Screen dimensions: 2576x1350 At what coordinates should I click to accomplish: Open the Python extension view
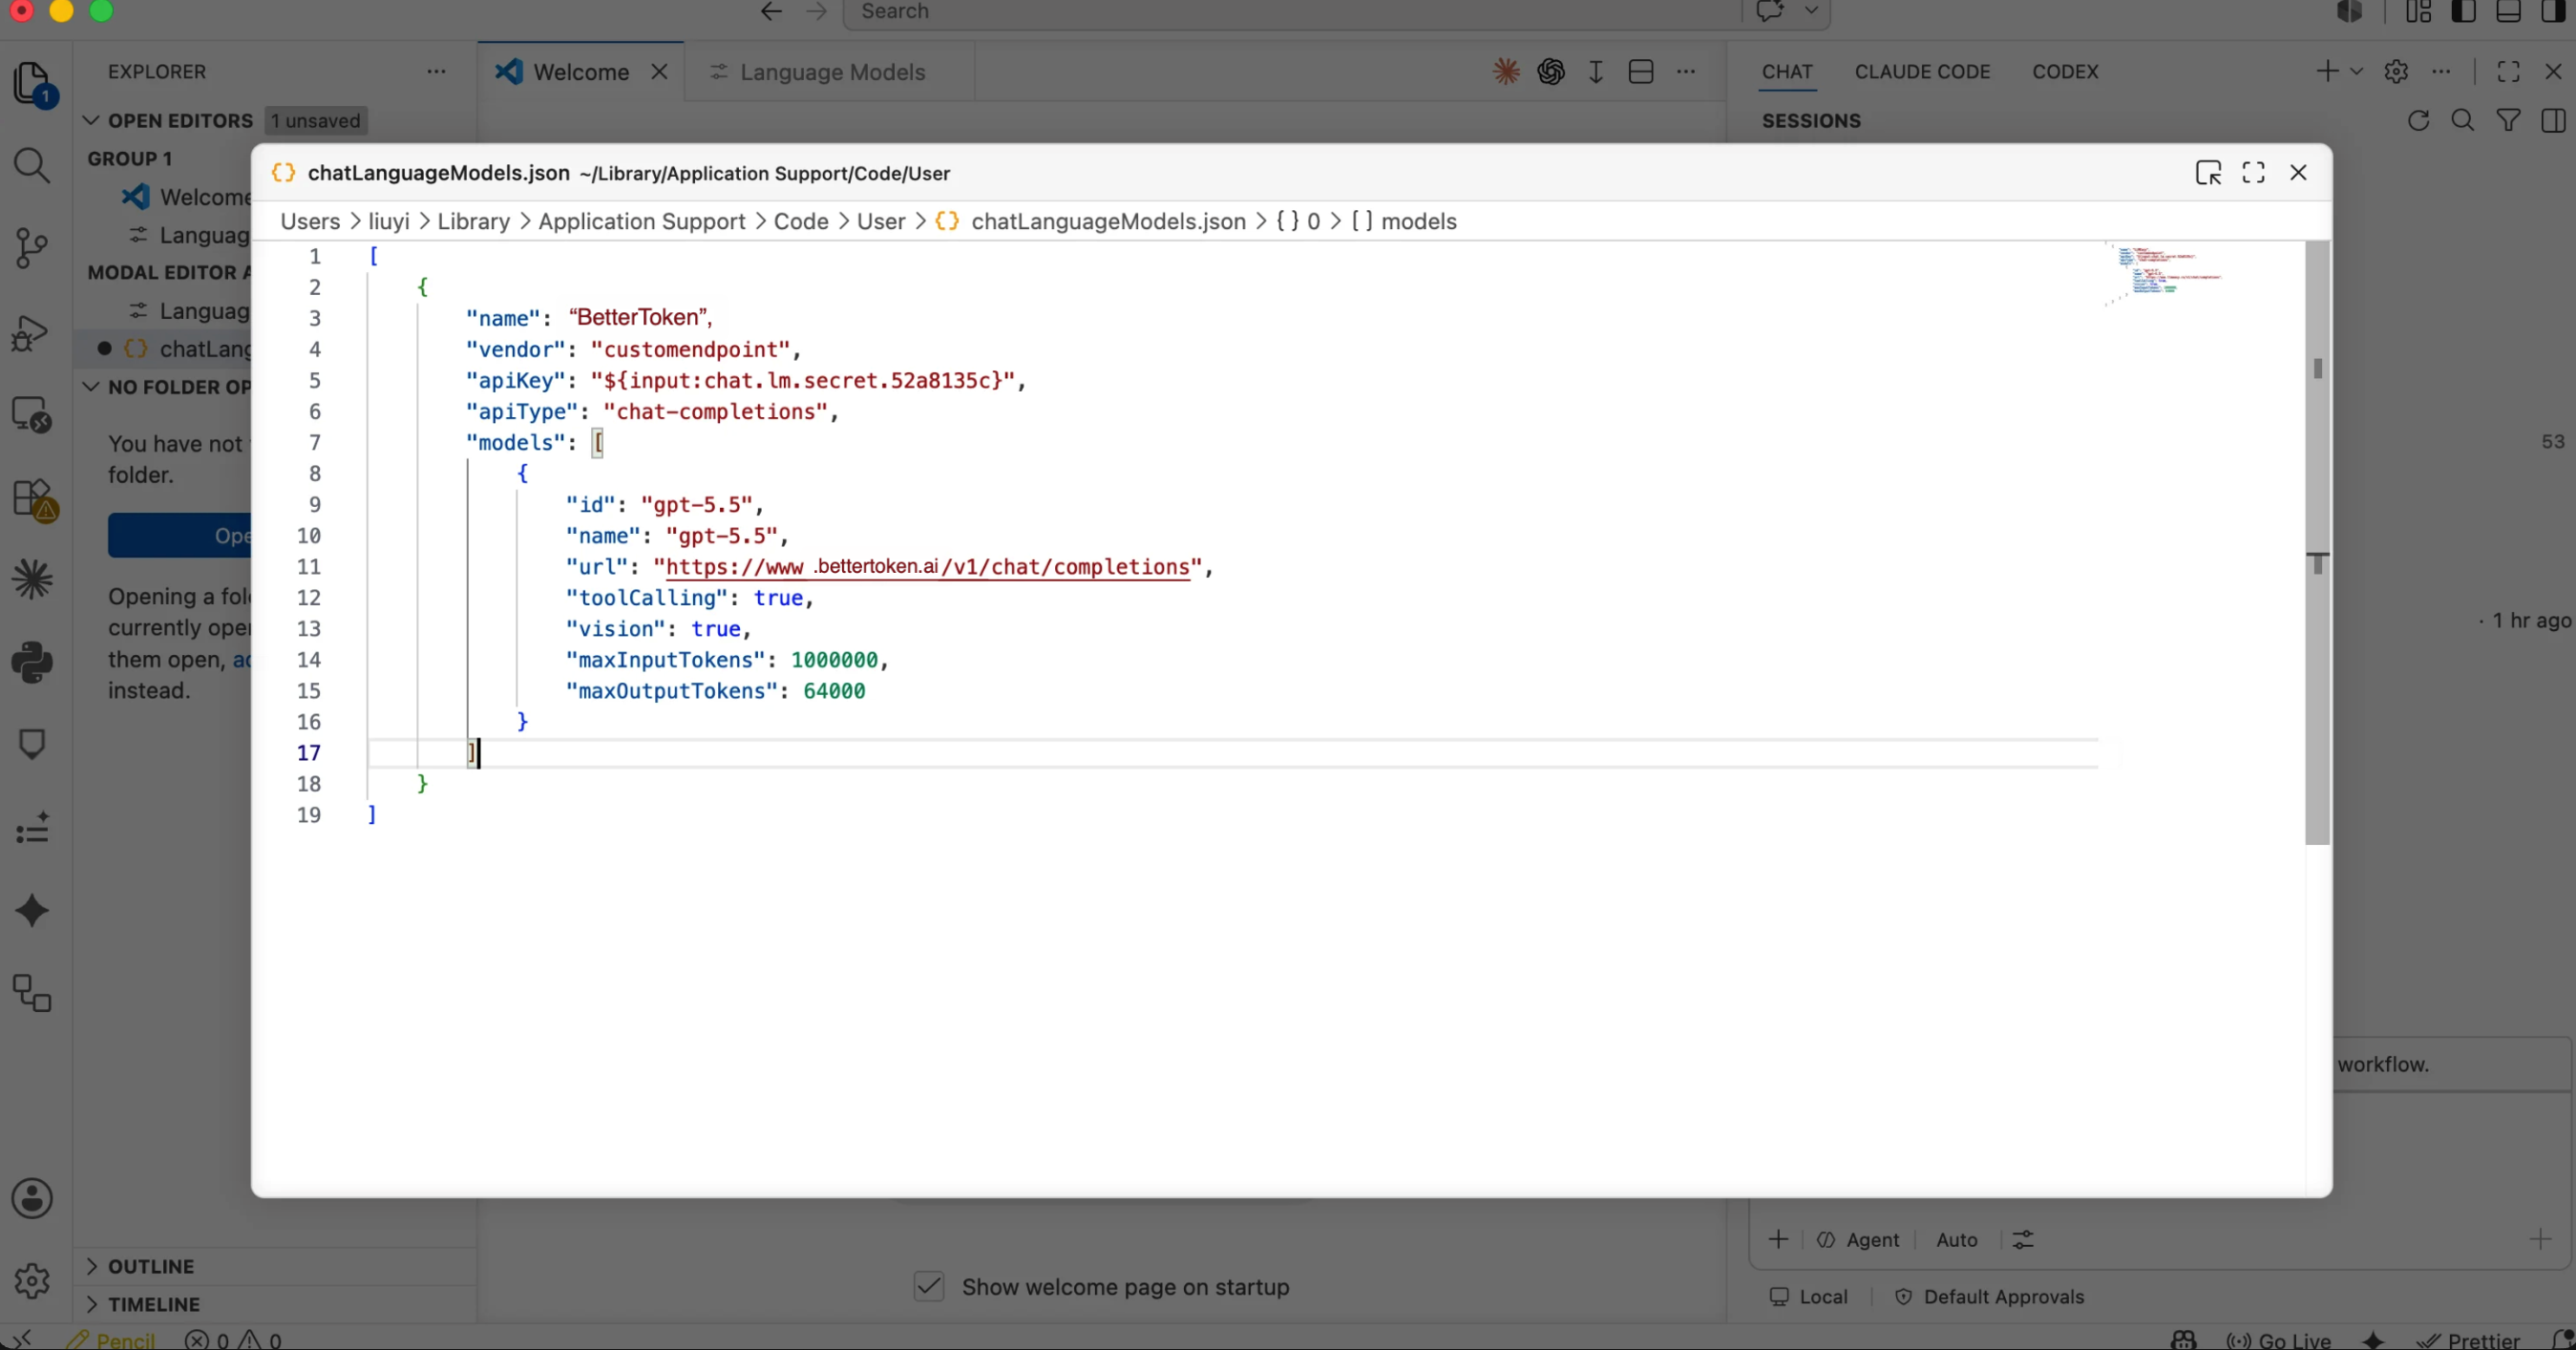tap(32, 662)
